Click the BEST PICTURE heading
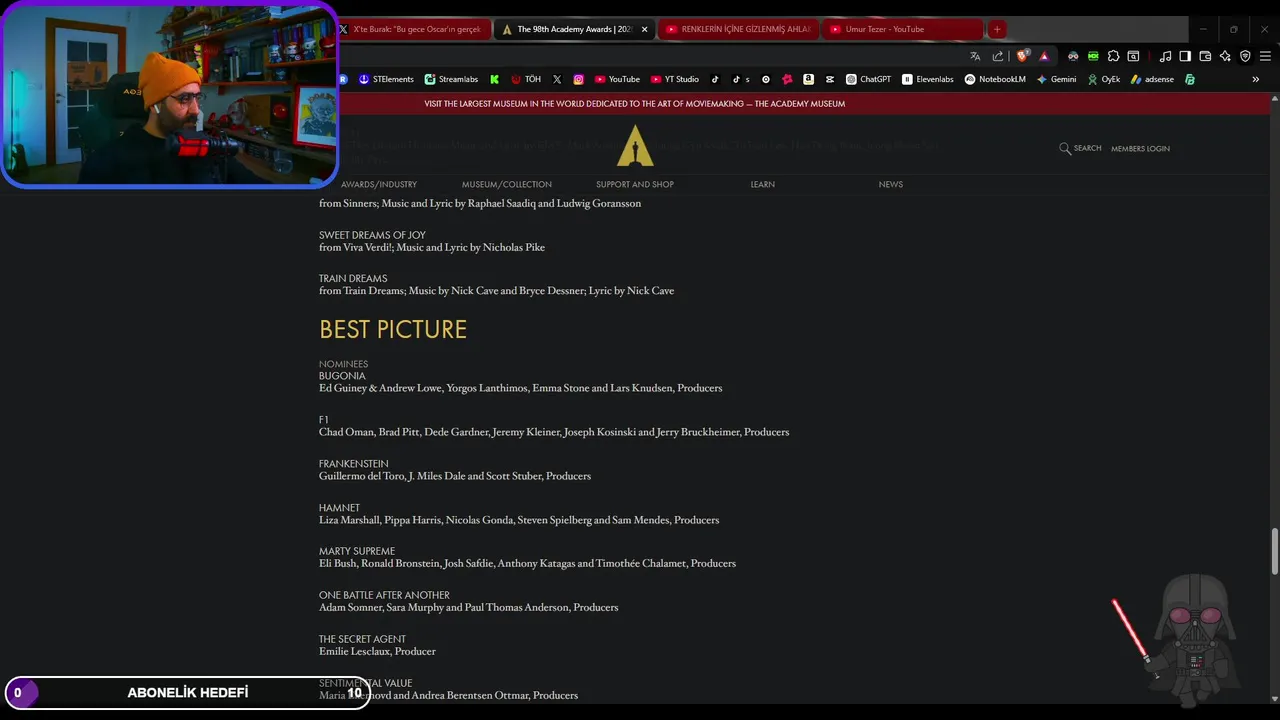The height and width of the screenshot is (720, 1280). coord(393,329)
